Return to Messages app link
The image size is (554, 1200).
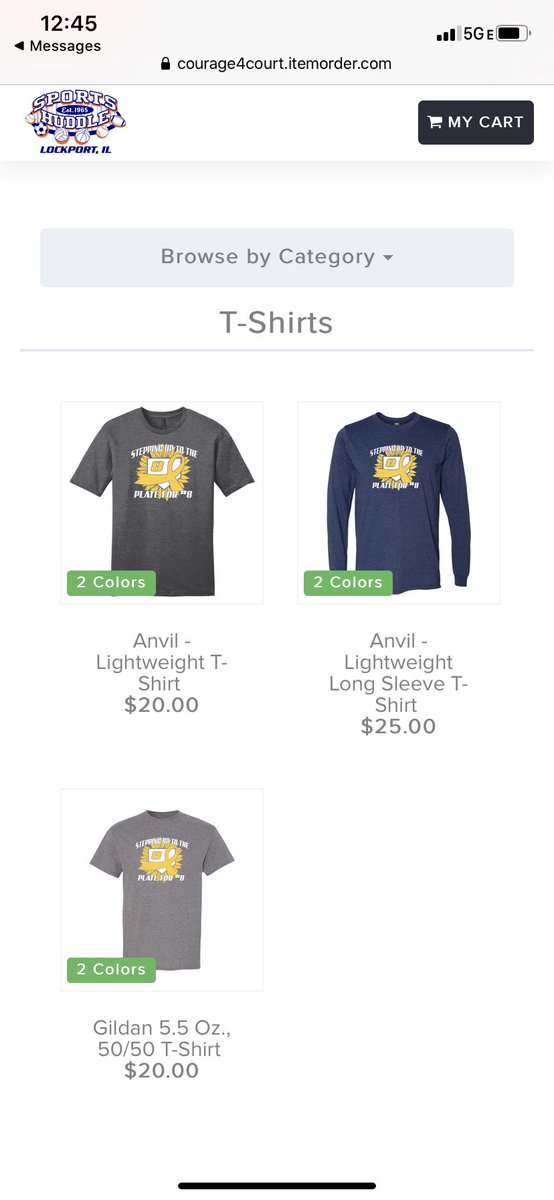(57, 46)
